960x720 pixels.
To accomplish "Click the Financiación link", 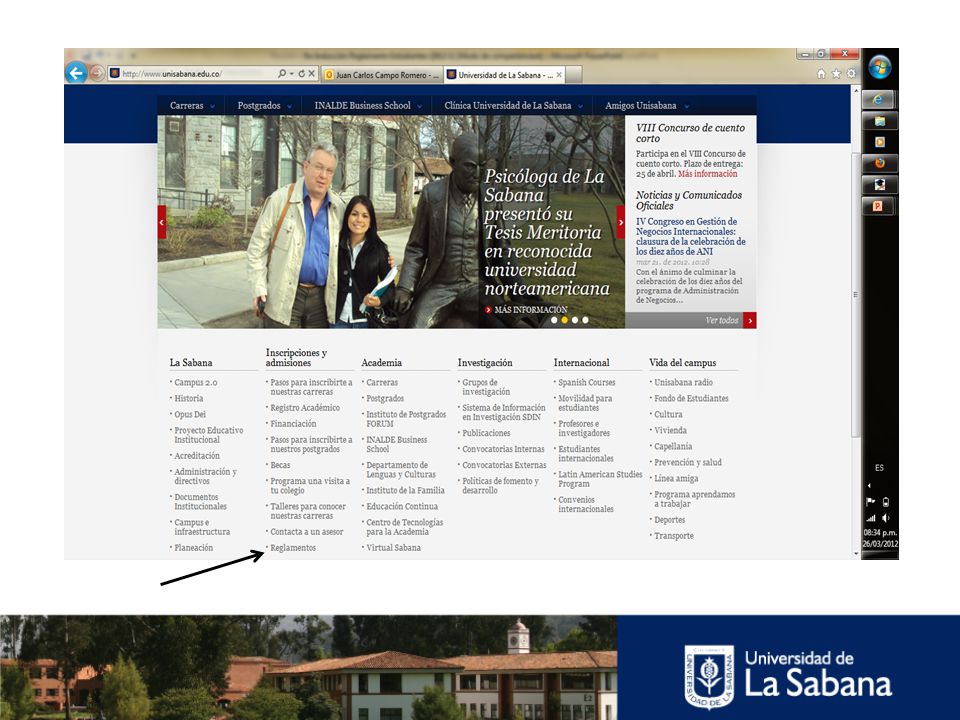I will [x=293, y=424].
